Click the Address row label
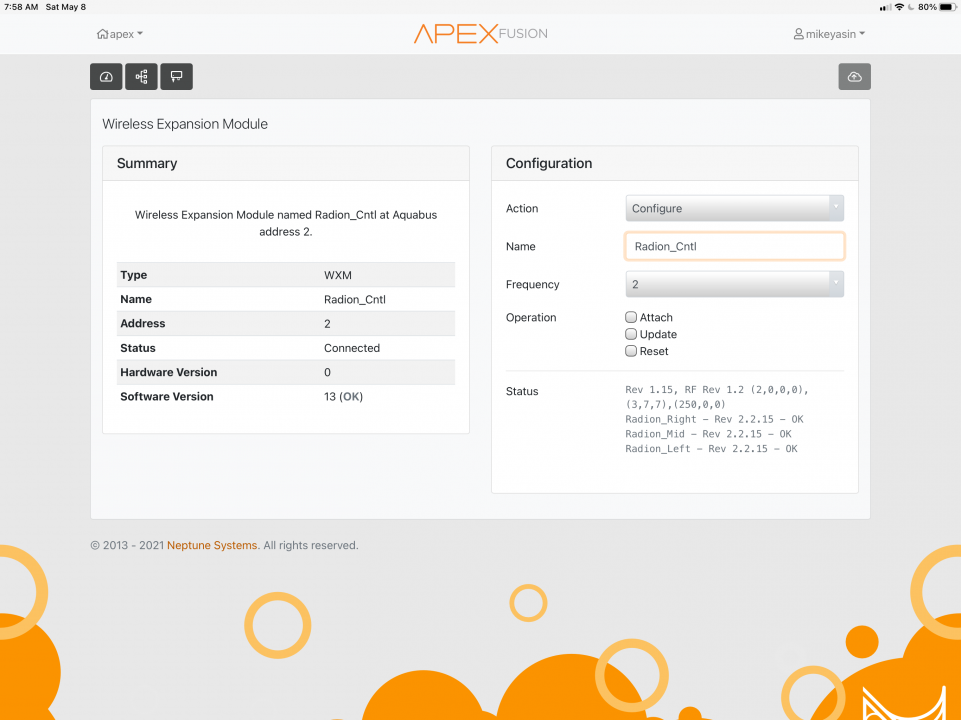 (143, 324)
